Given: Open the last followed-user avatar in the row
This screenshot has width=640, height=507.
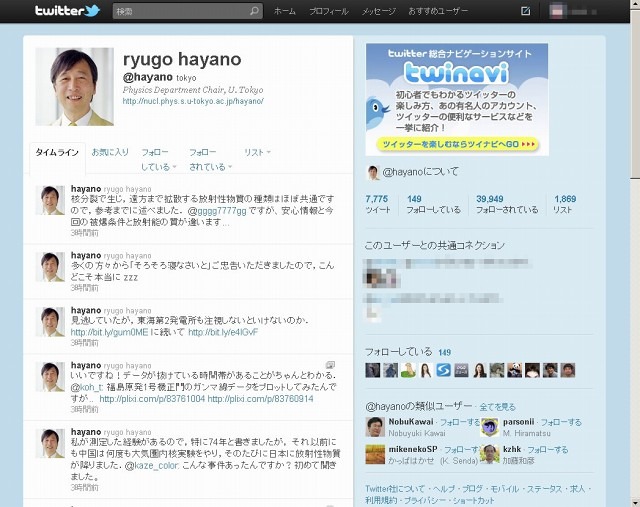Looking at the screenshot, I should pyautogui.click(x=568, y=370).
